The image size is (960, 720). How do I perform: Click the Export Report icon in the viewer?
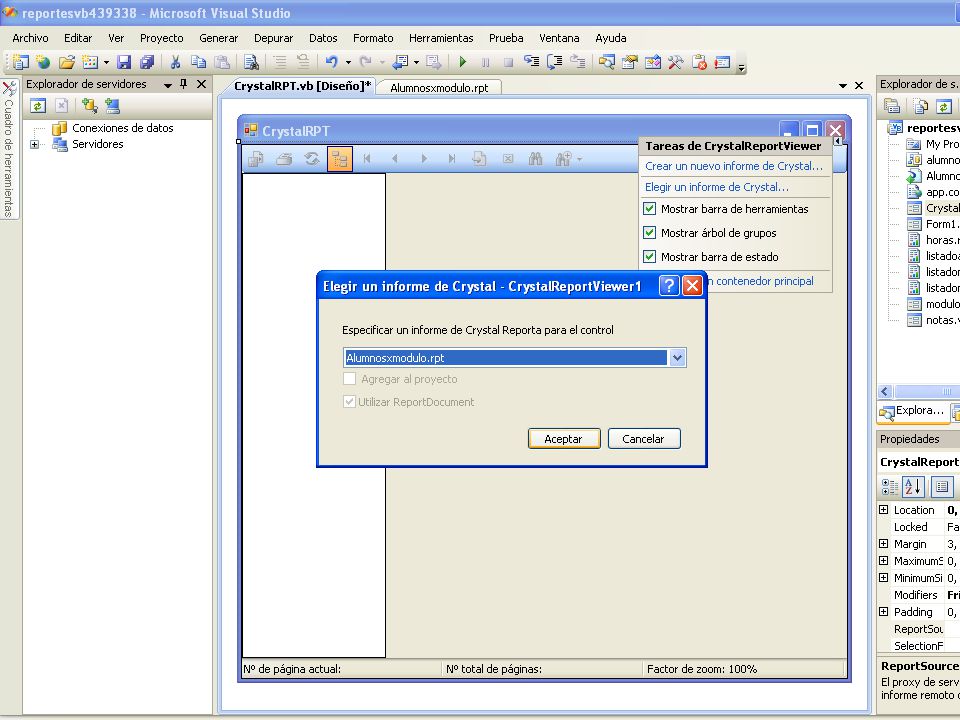pyautogui.click(x=256, y=159)
